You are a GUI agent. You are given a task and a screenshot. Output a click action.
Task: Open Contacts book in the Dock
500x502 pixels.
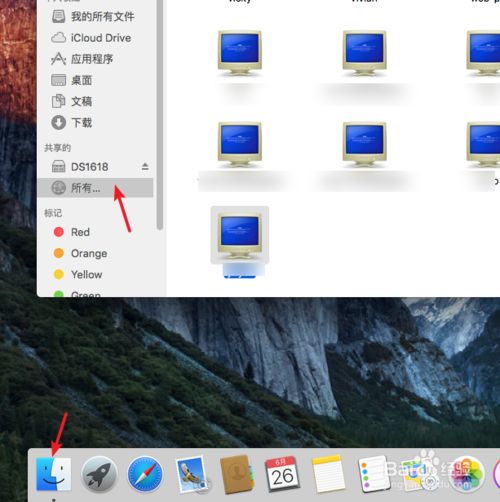pyautogui.click(x=237, y=474)
